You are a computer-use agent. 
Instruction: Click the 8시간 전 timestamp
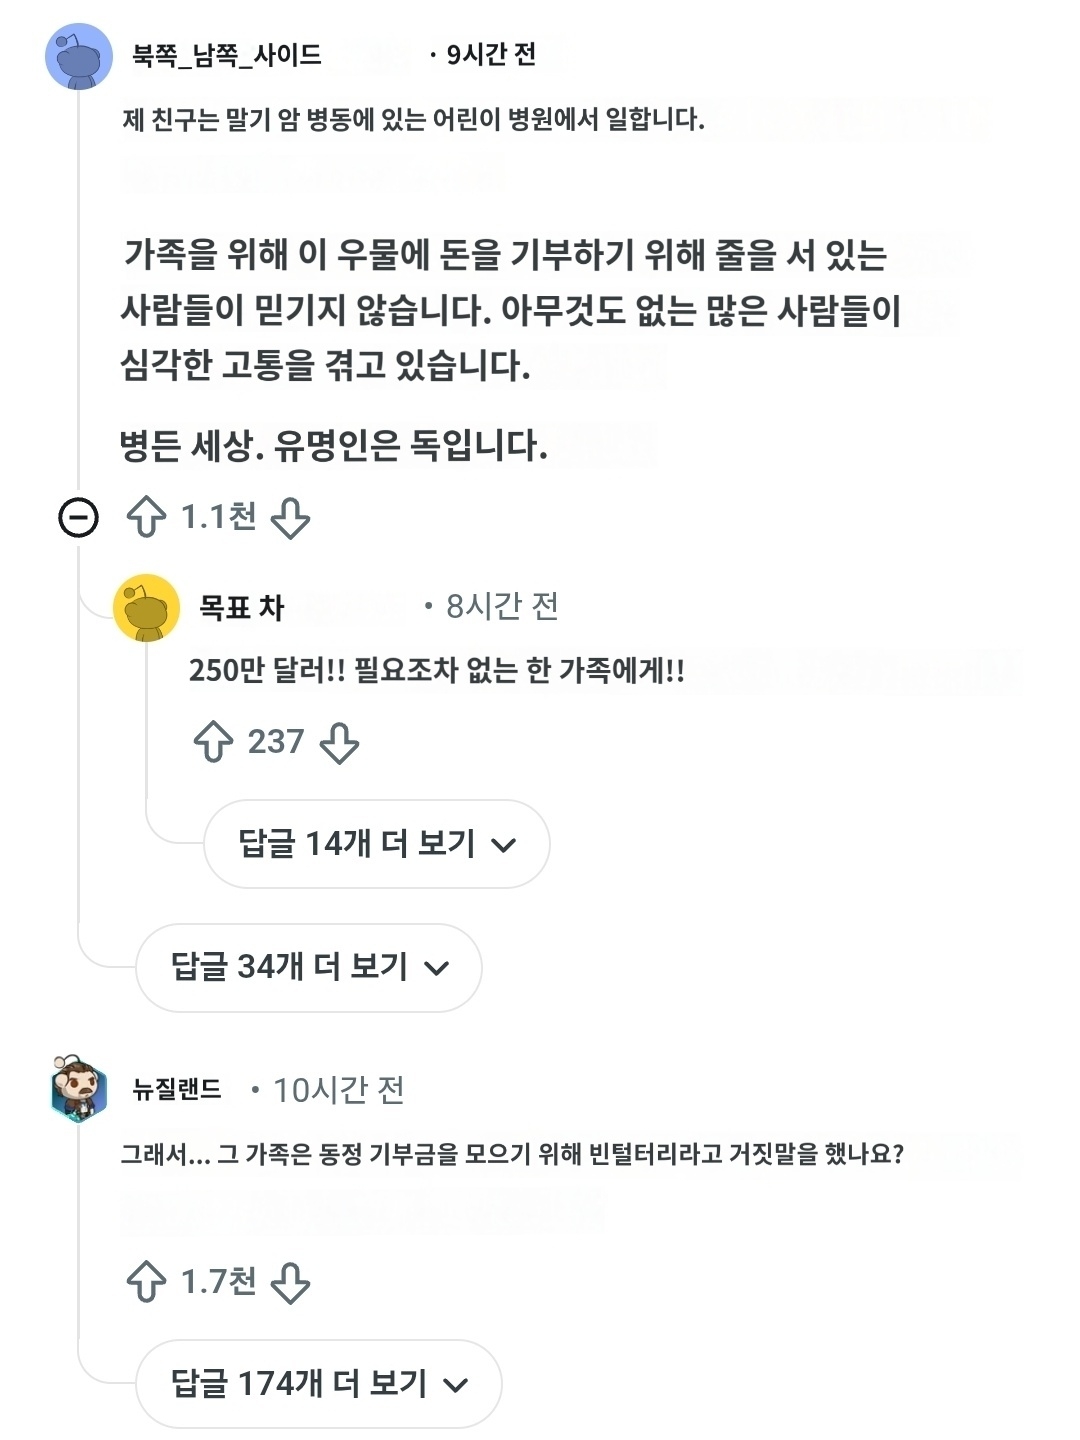click(x=502, y=606)
